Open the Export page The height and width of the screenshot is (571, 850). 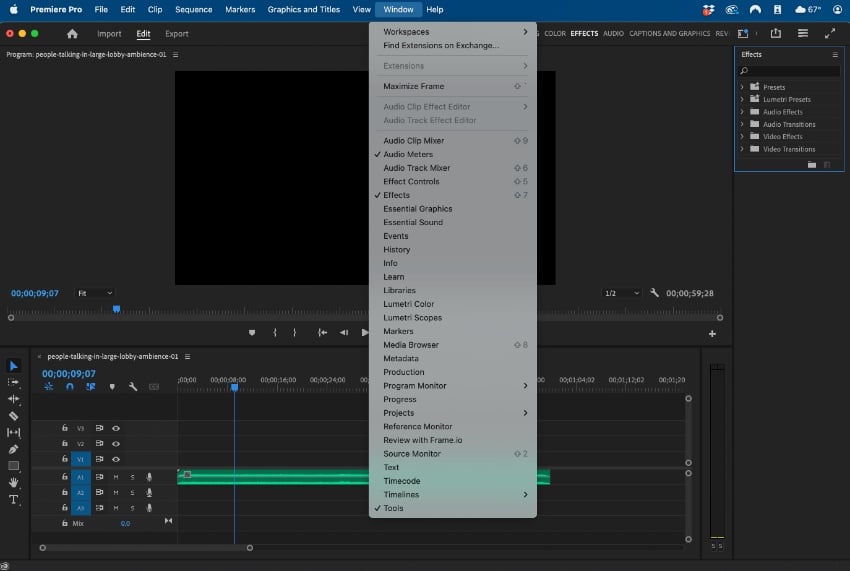click(x=177, y=34)
